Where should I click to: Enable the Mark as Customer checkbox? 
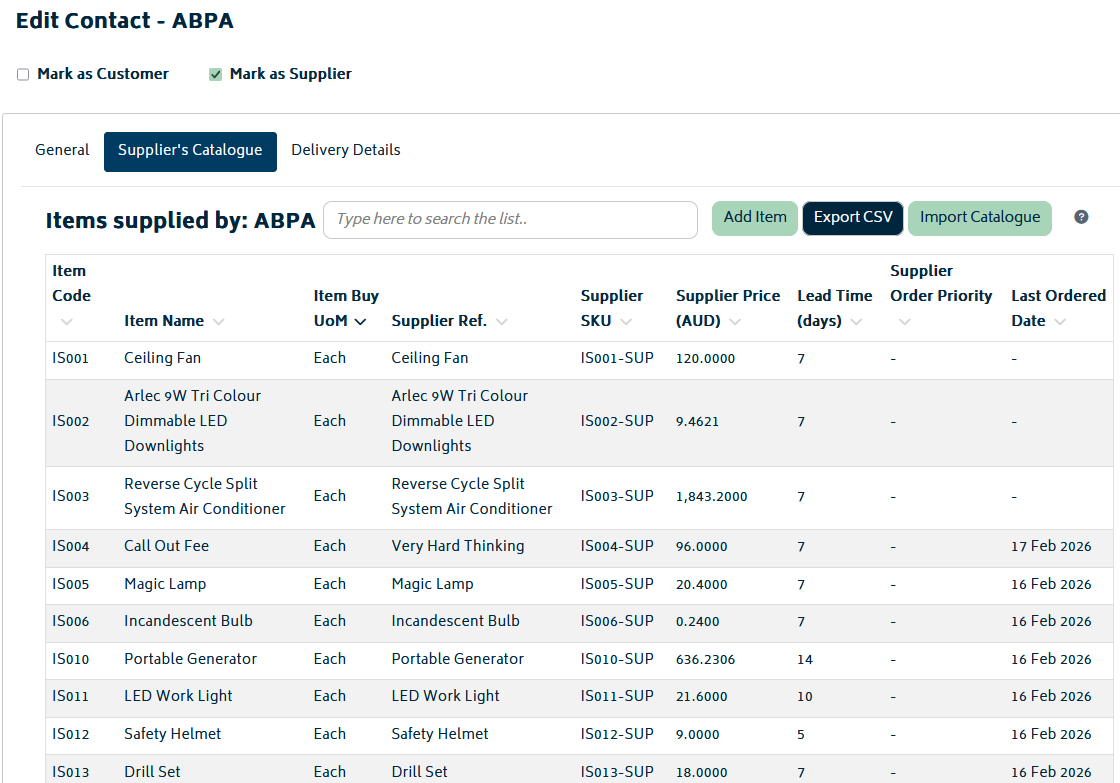pos(23,75)
